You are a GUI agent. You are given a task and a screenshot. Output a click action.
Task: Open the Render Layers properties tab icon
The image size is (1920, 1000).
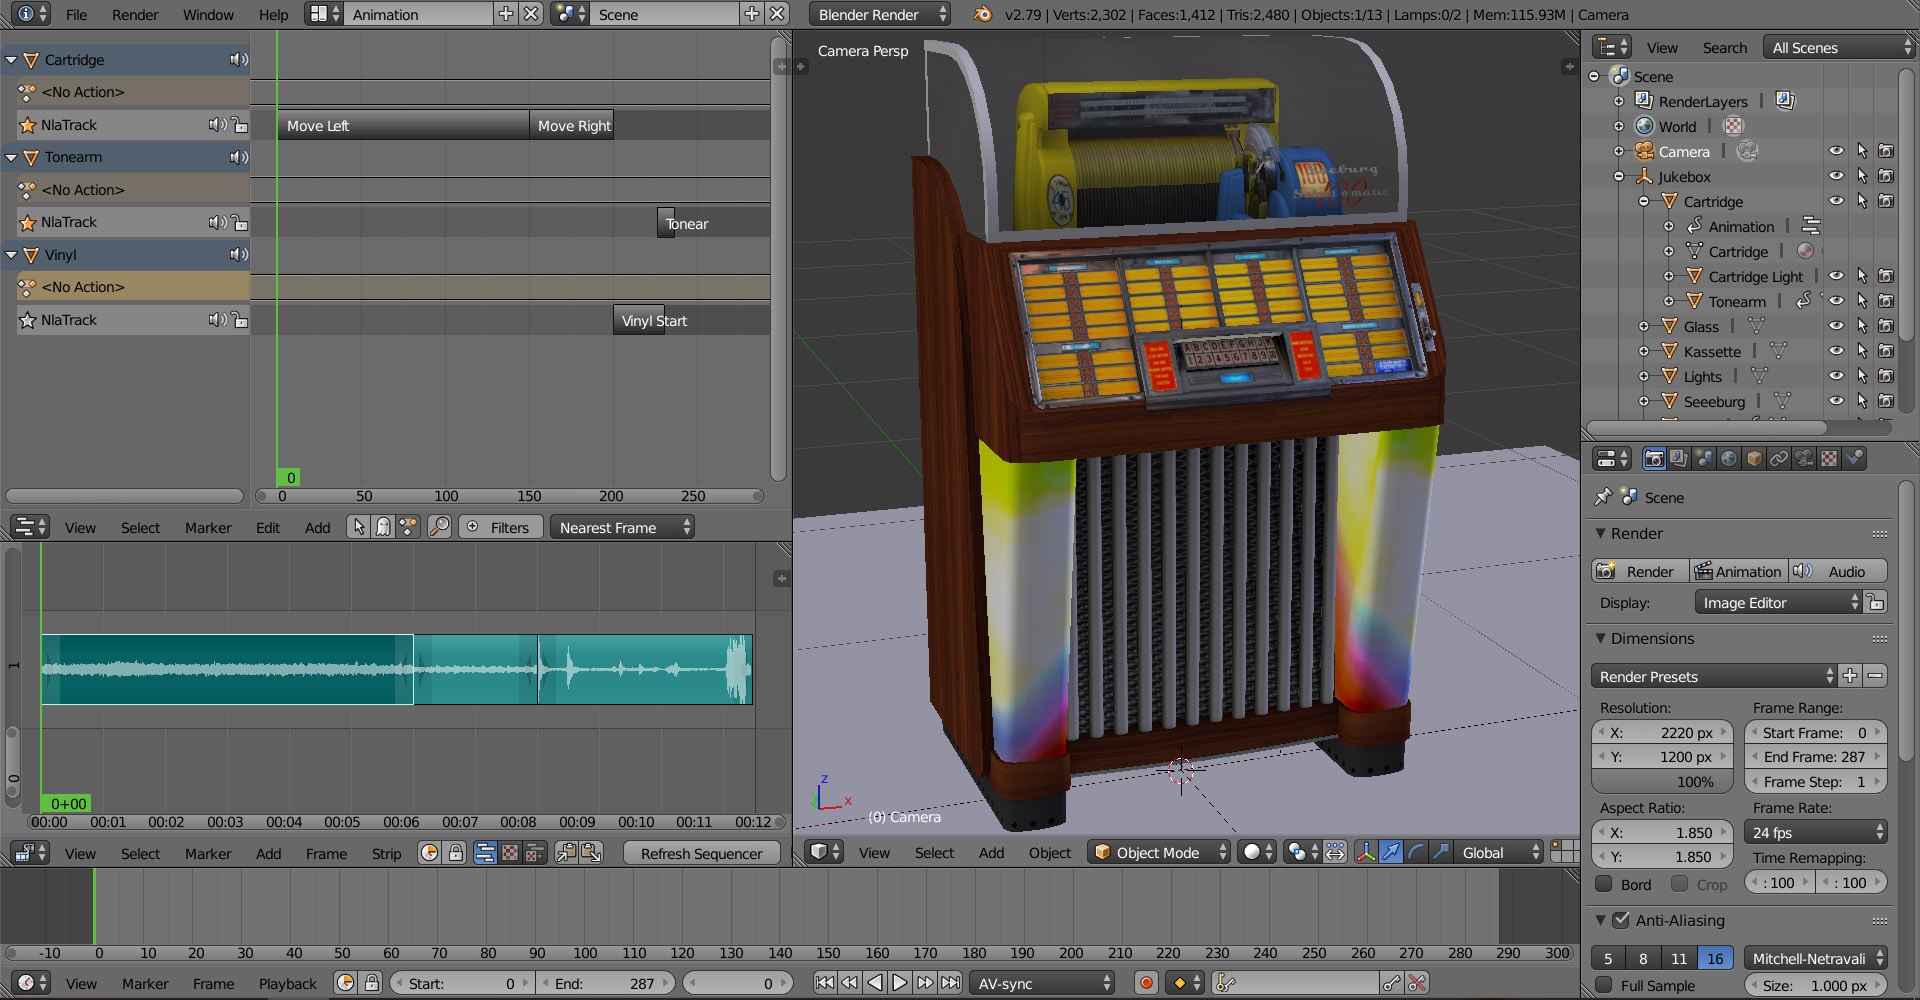click(x=1679, y=459)
